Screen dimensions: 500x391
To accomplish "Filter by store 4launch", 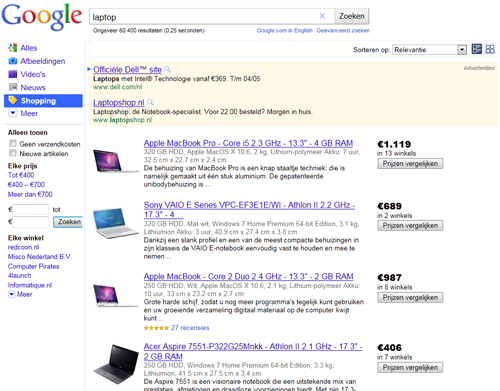I will (20, 276).
